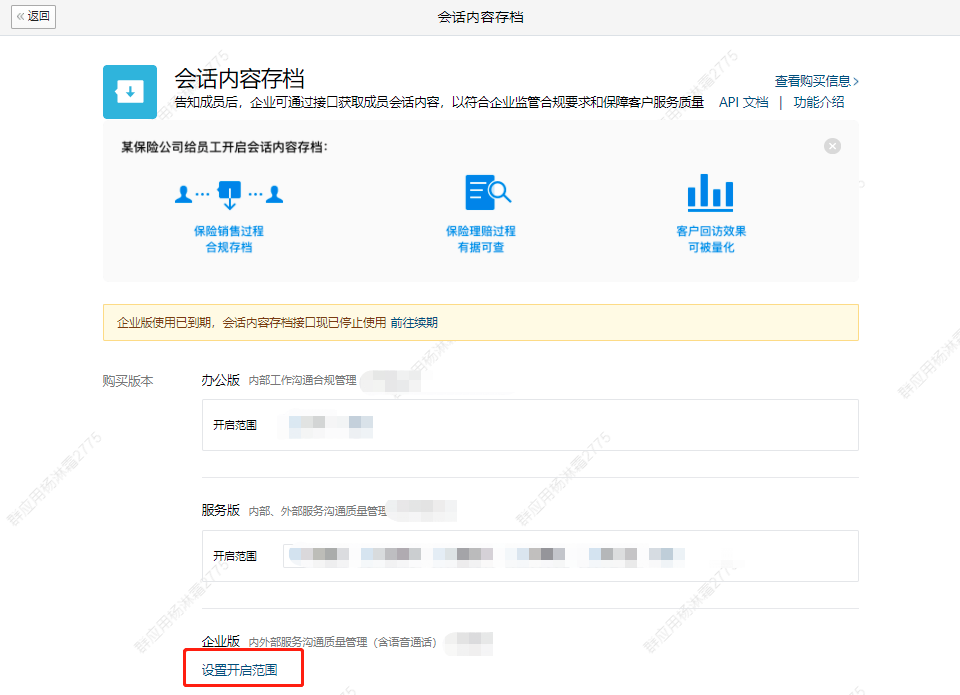Click the blue 会话内容存档 app icon
The width and height of the screenshot is (960, 695).
(130, 92)
